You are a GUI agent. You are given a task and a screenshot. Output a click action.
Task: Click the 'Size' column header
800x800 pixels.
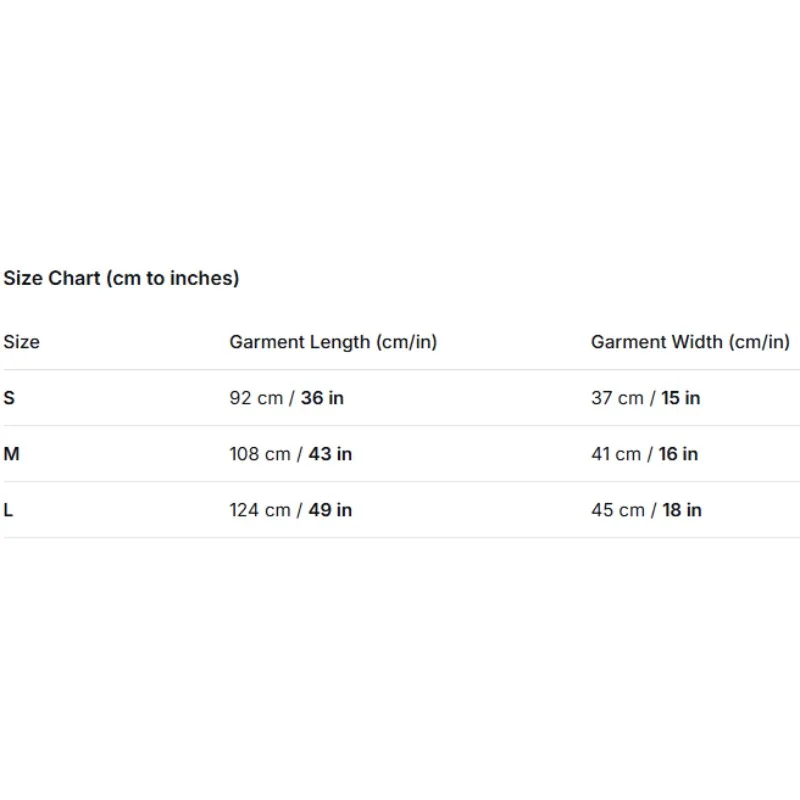click(x=21, y=342)
